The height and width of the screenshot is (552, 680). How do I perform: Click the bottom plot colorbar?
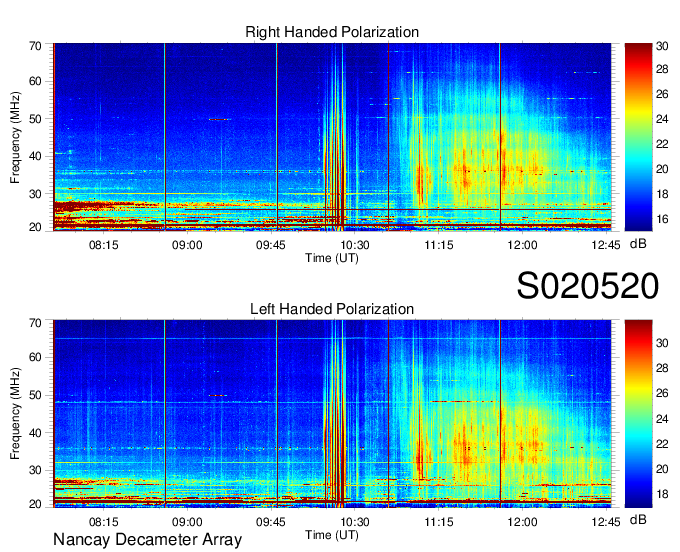coord(638,414)
